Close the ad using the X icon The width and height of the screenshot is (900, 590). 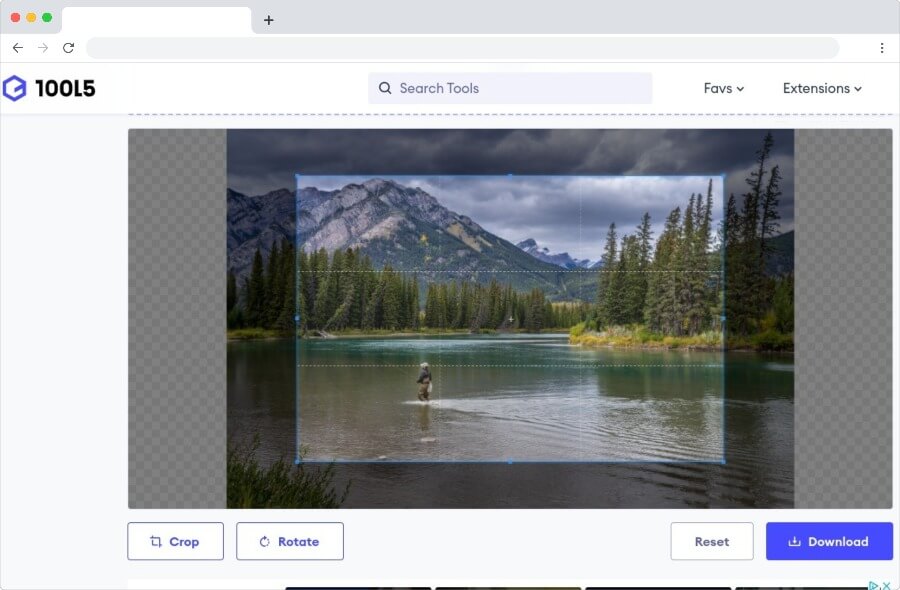tap(886, 585)
